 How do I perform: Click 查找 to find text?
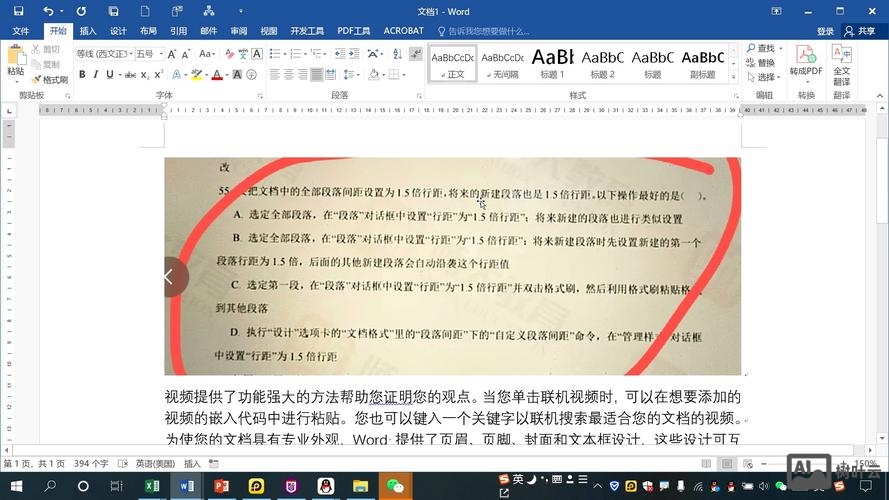(765, 48)
